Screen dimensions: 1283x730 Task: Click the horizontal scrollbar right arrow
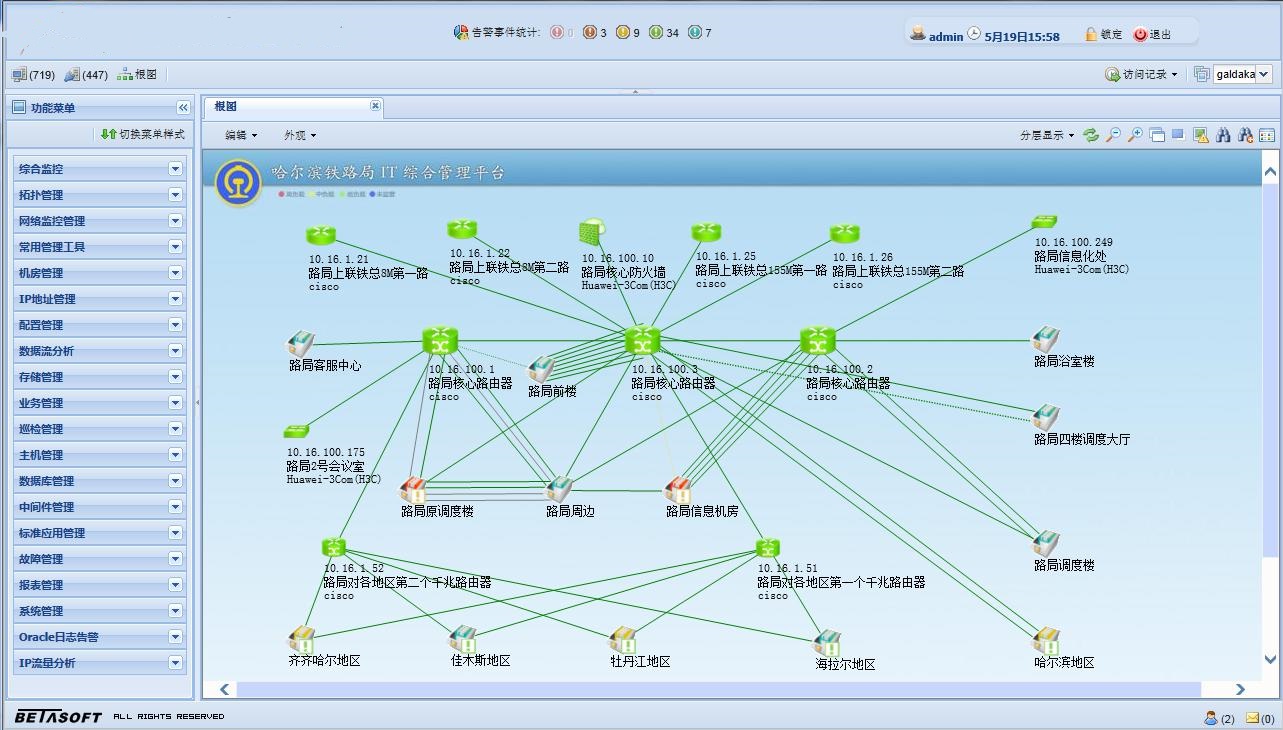click(x=1240, y=689)
